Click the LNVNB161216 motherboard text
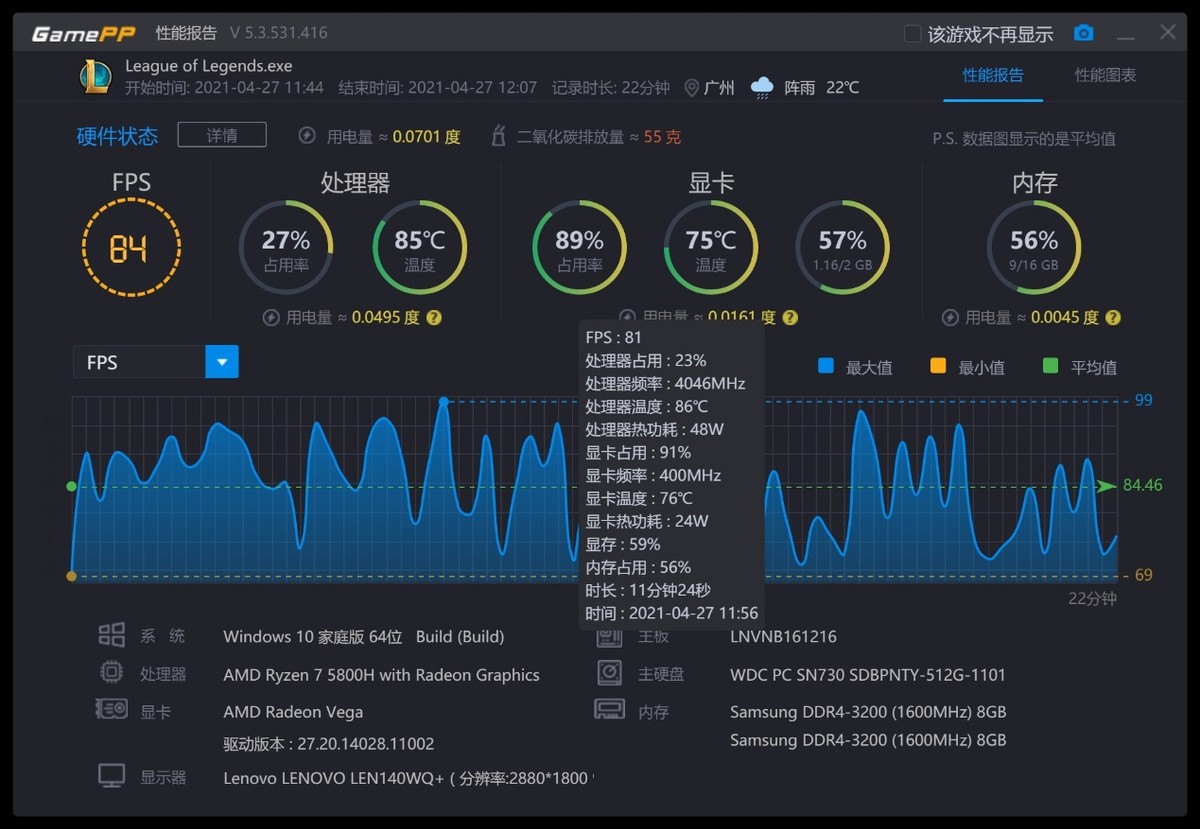This screenshot has height=829, width=1200. pyautogui.click(x=783, y=637)
